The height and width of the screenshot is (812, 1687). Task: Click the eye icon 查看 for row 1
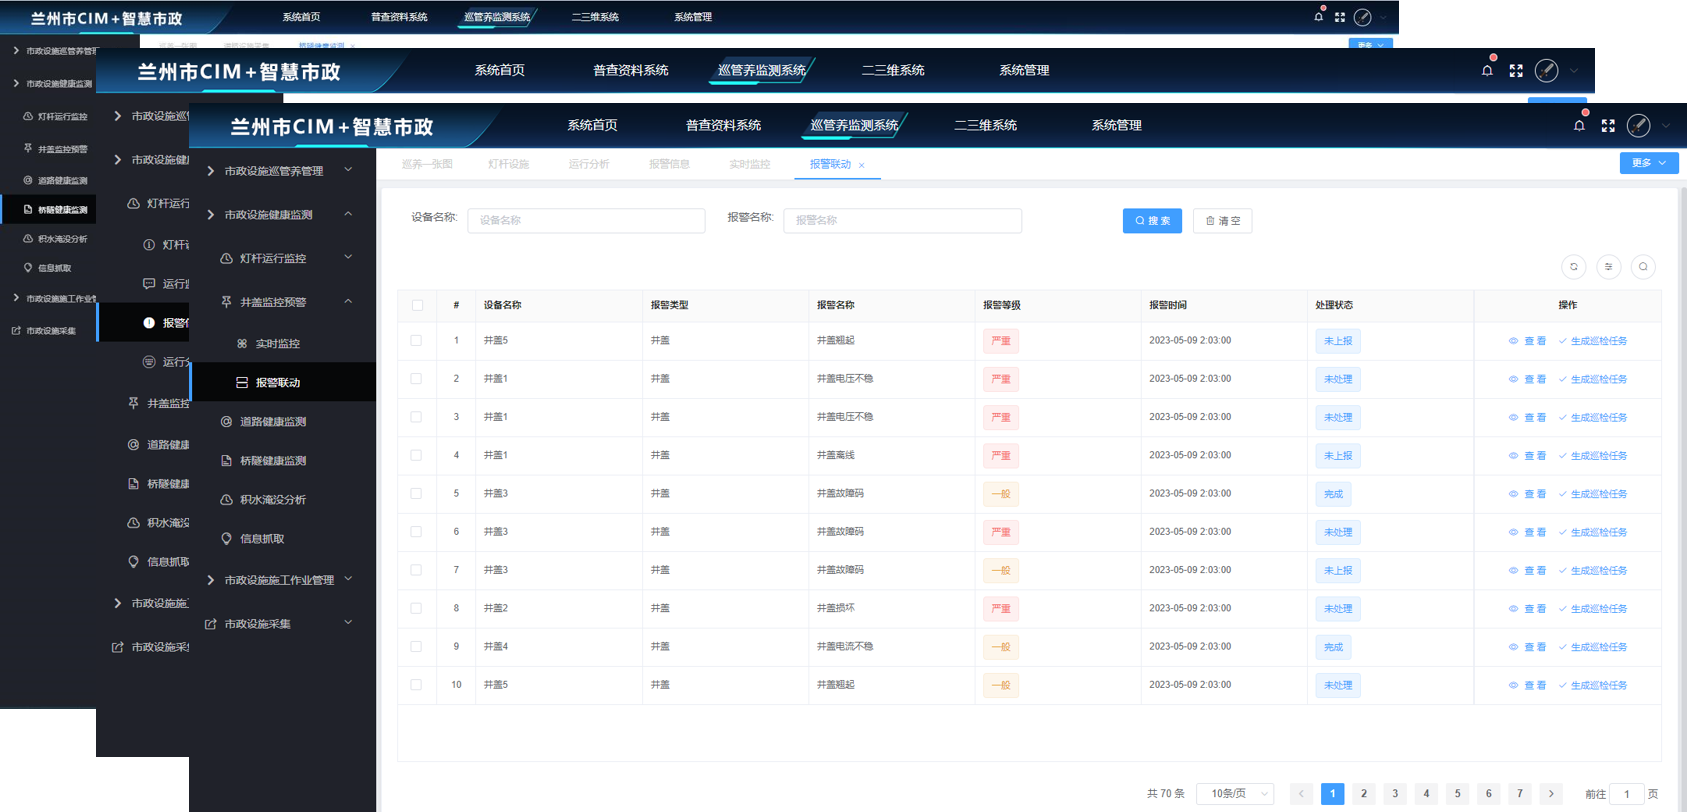(1526, 341)
